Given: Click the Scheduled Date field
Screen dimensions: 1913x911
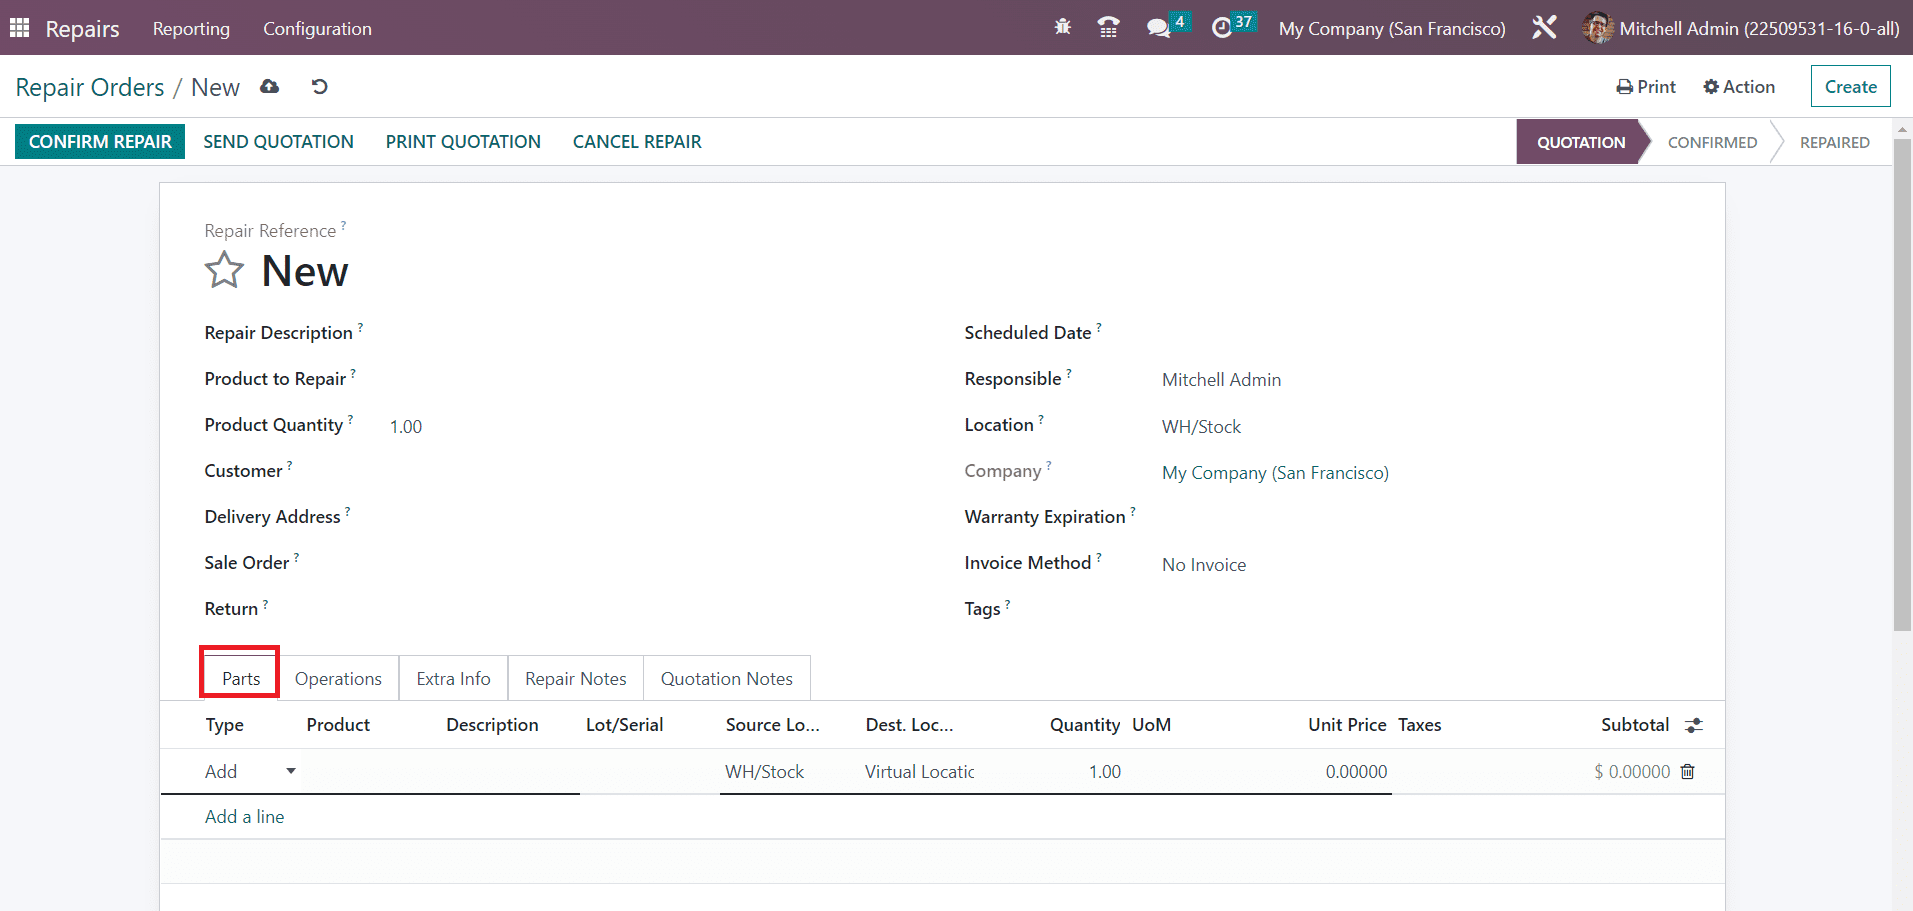Looking at the screenshot, I should pos(1420,334).
